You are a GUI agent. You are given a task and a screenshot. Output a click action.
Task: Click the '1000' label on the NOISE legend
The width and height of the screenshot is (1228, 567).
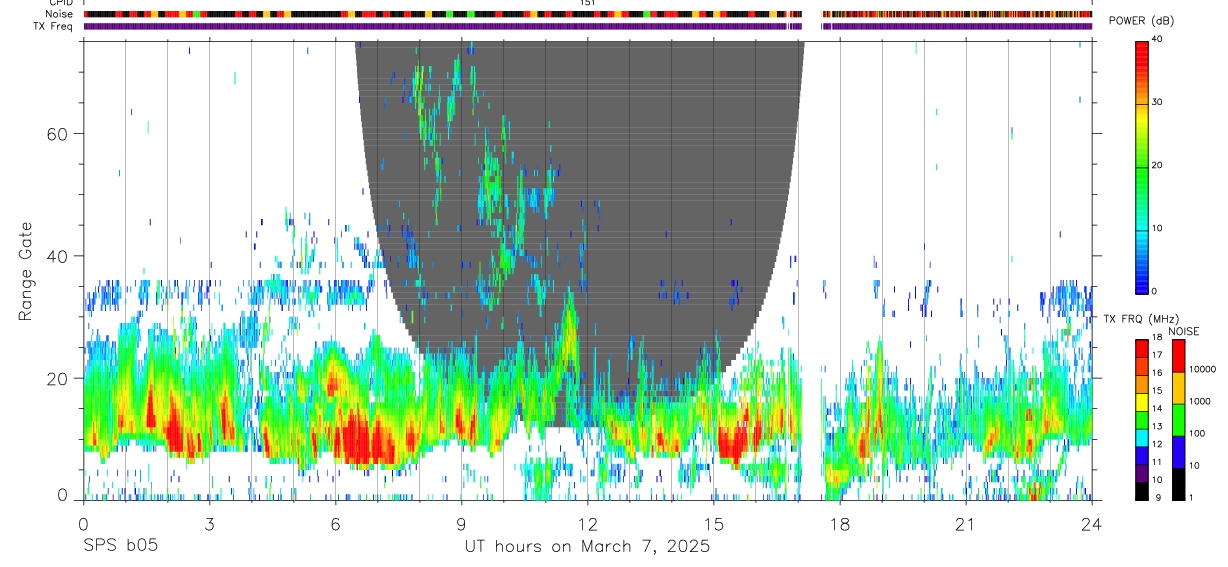(1200, 402)
